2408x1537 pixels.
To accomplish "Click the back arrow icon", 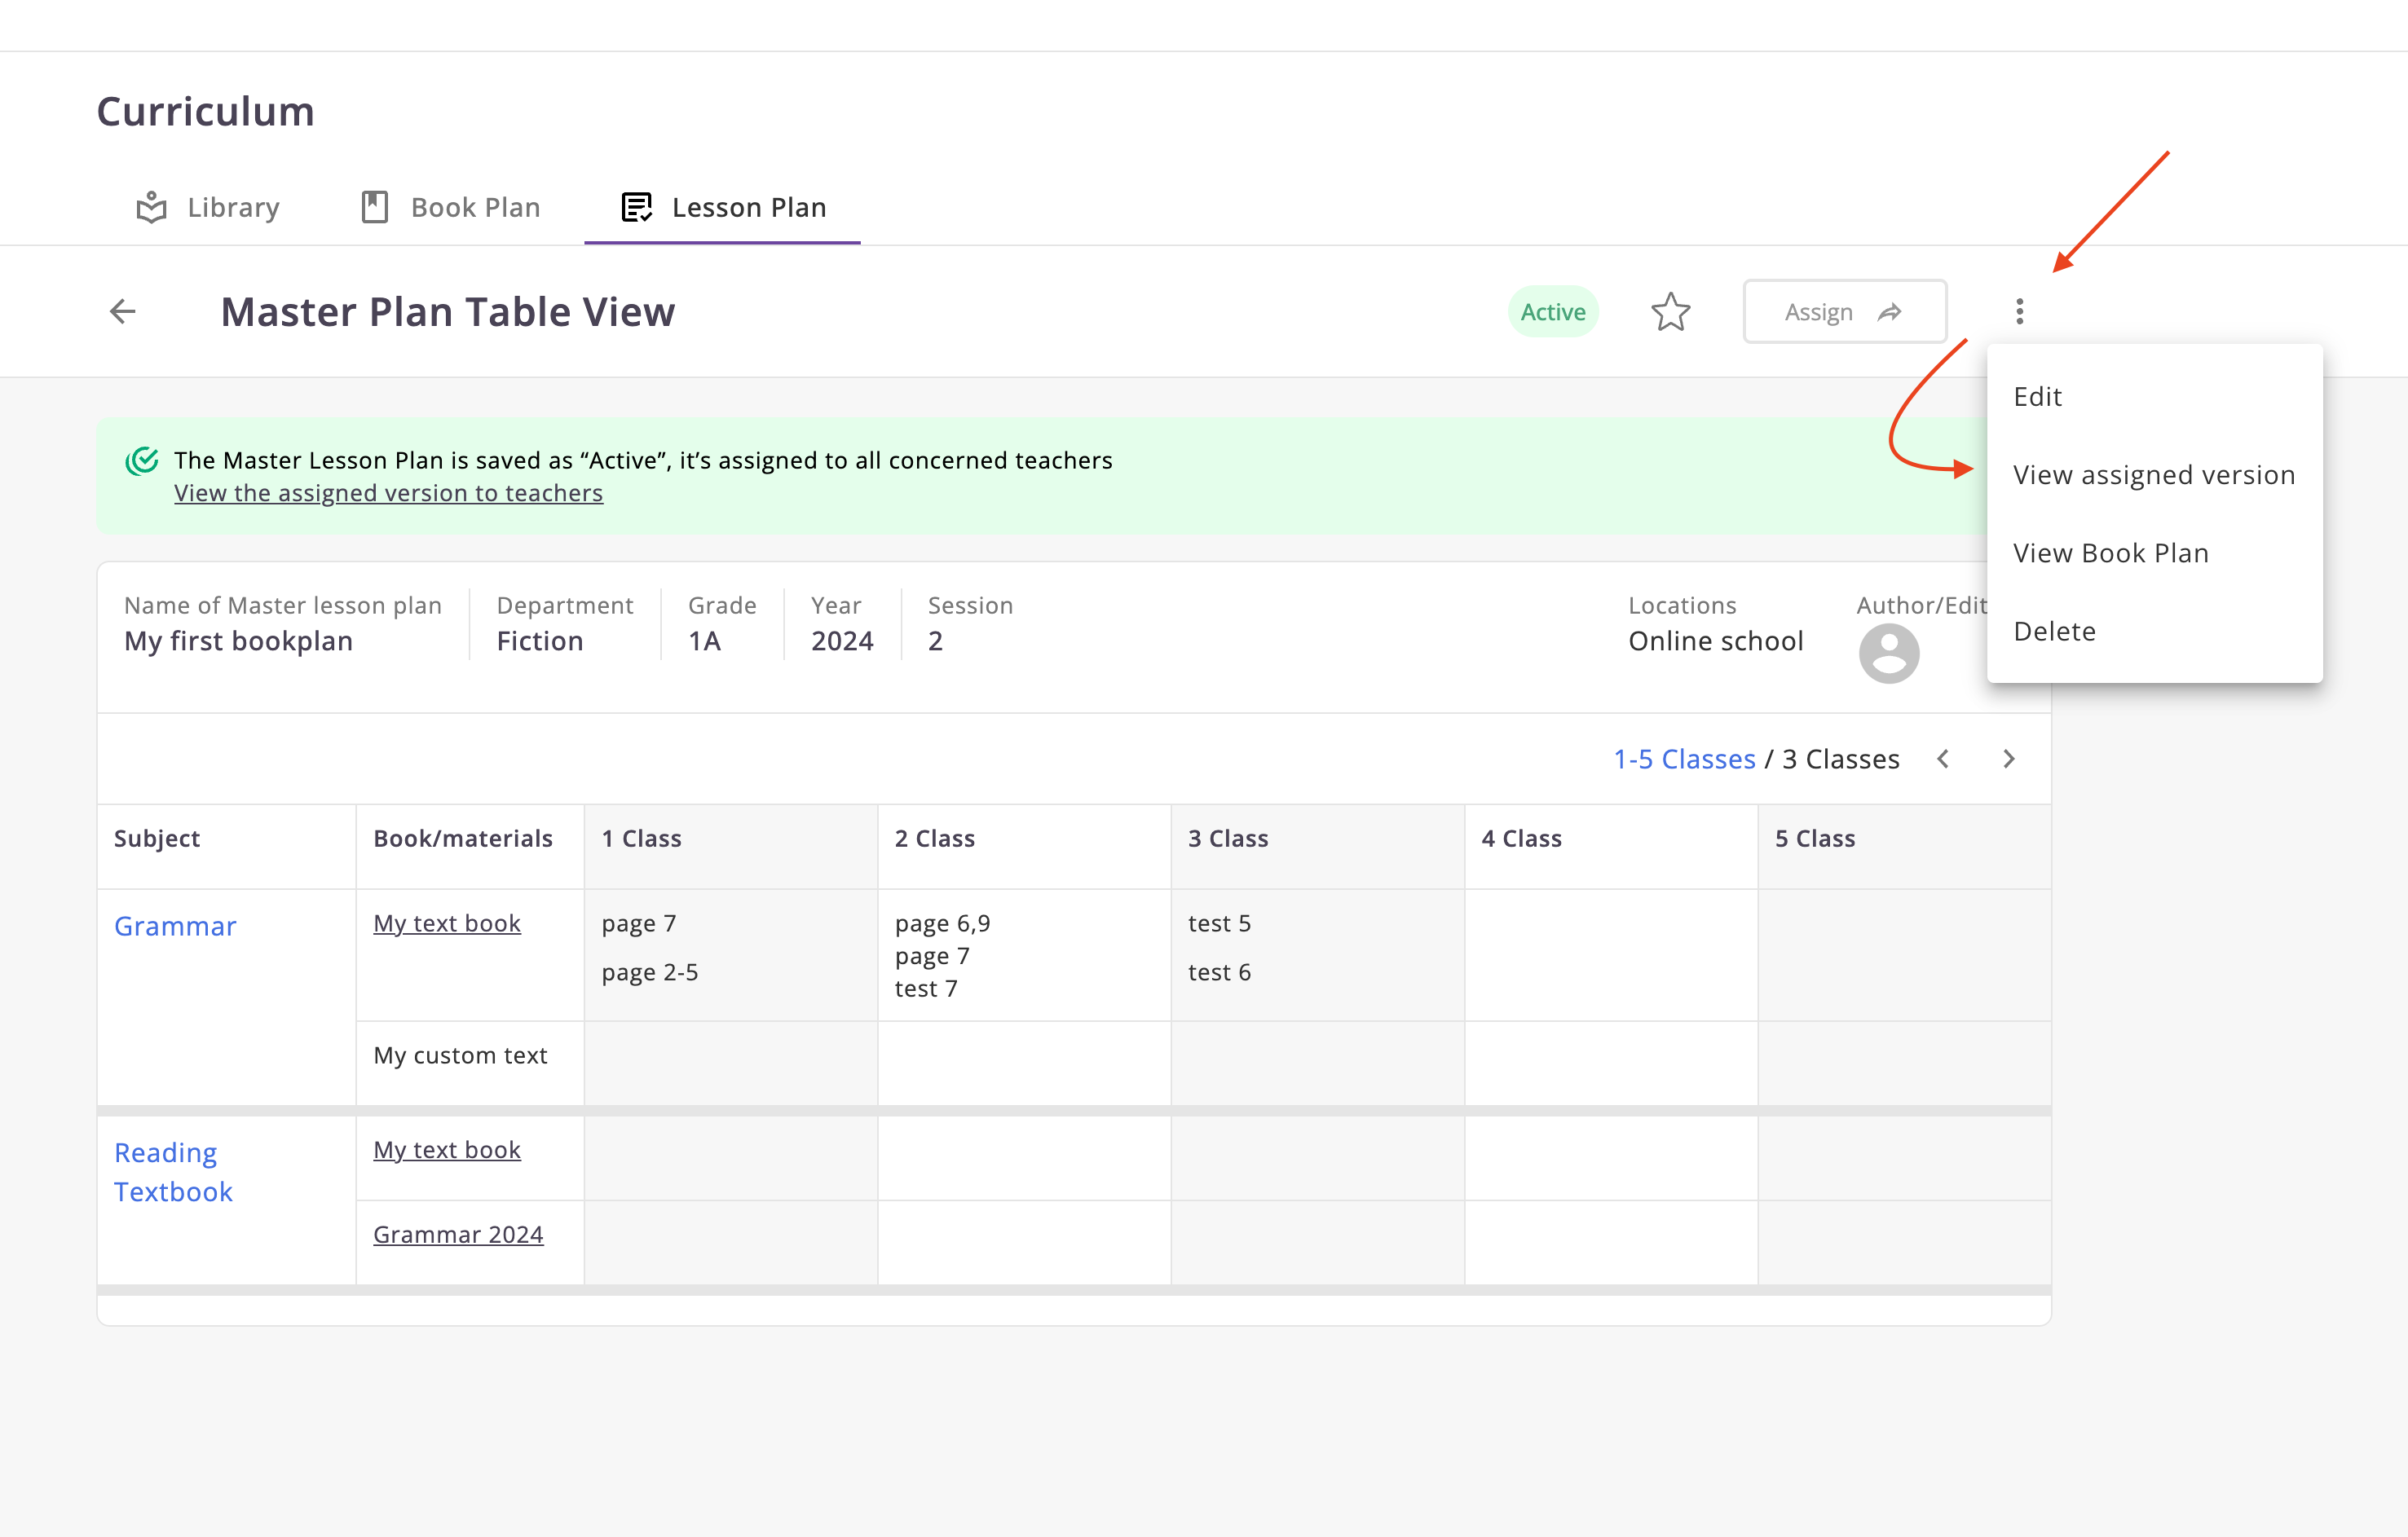I will point(122,311).
